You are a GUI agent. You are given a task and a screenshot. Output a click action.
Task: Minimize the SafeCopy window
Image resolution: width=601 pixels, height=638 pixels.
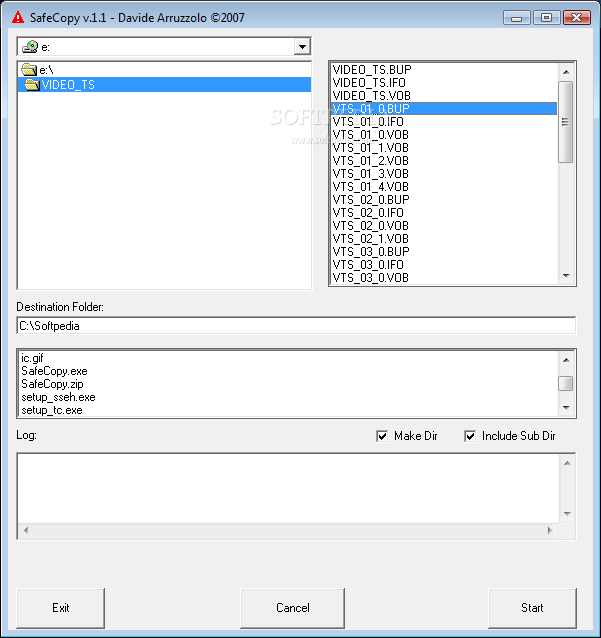coord(517,18)
